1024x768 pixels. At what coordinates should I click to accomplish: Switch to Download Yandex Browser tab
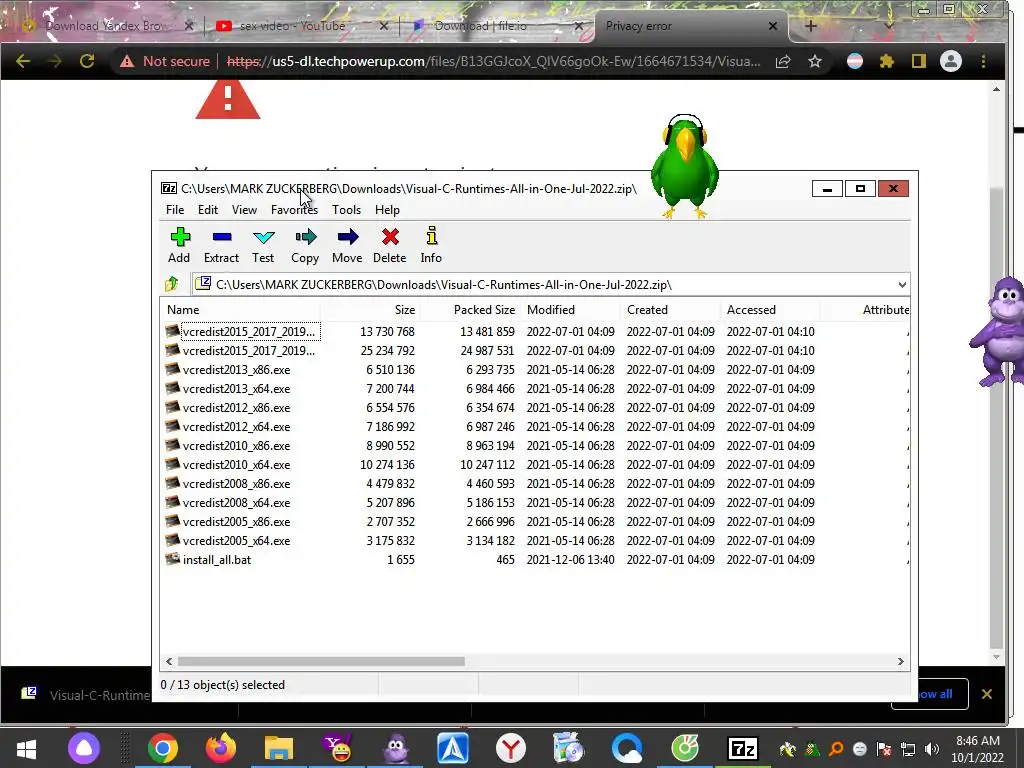(108, 26)
